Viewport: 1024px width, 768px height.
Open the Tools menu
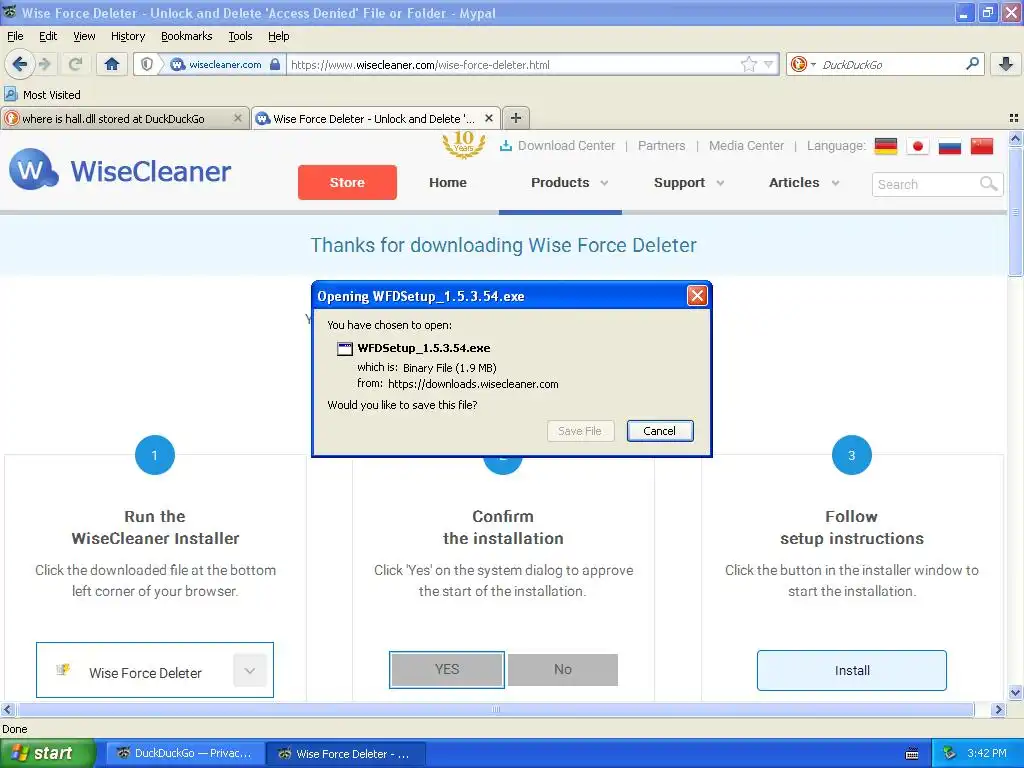(240, 36)
